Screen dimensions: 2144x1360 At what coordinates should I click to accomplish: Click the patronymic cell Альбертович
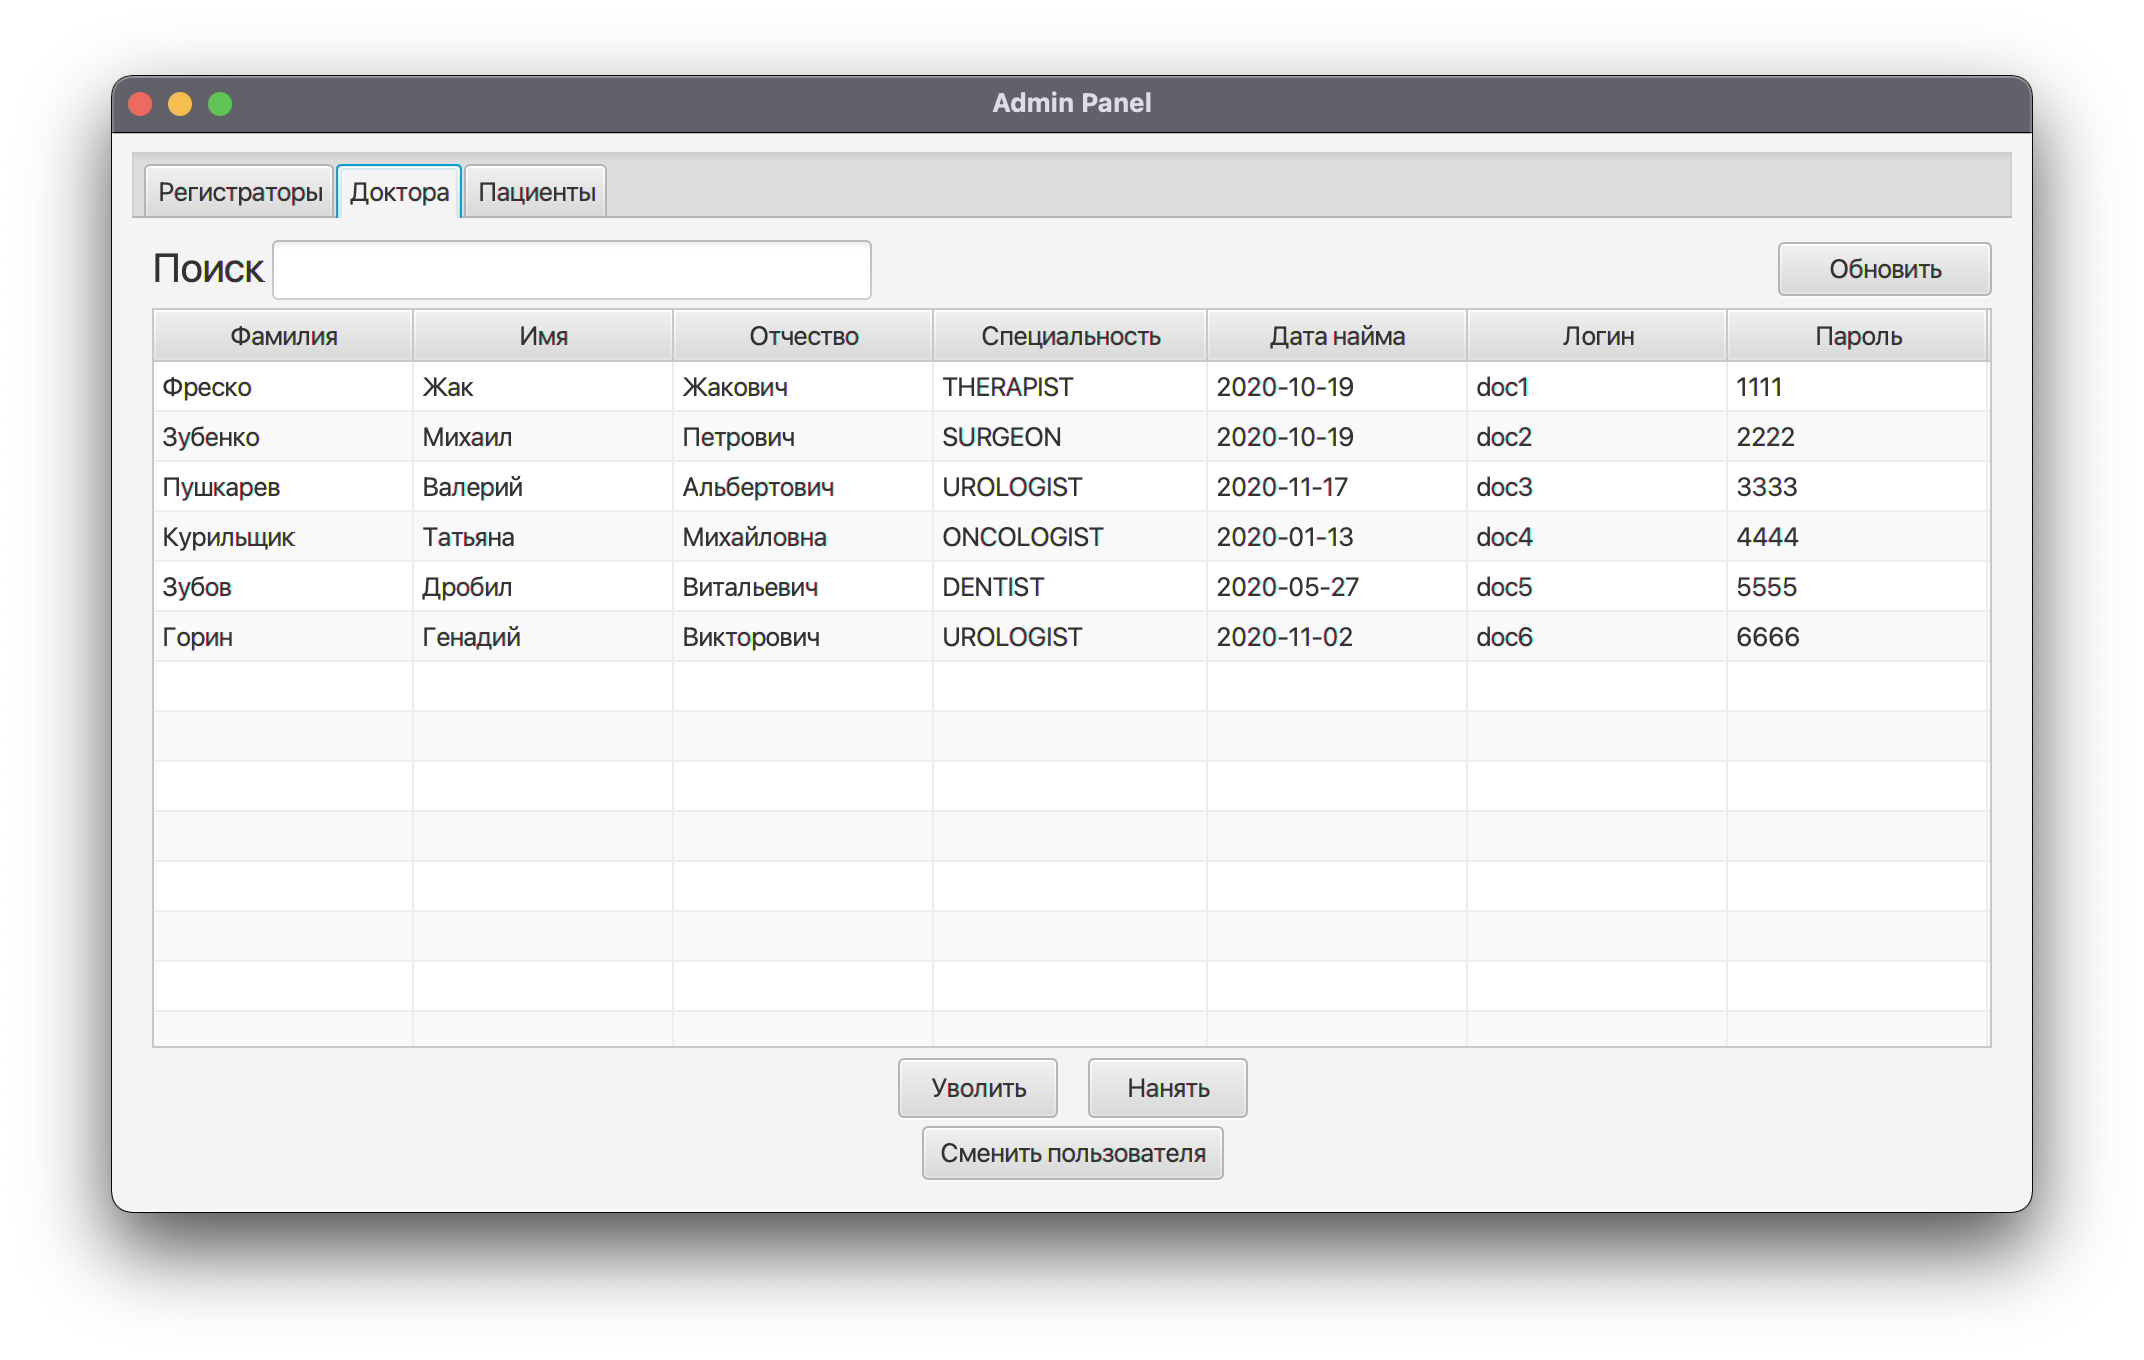coord(803,487)
